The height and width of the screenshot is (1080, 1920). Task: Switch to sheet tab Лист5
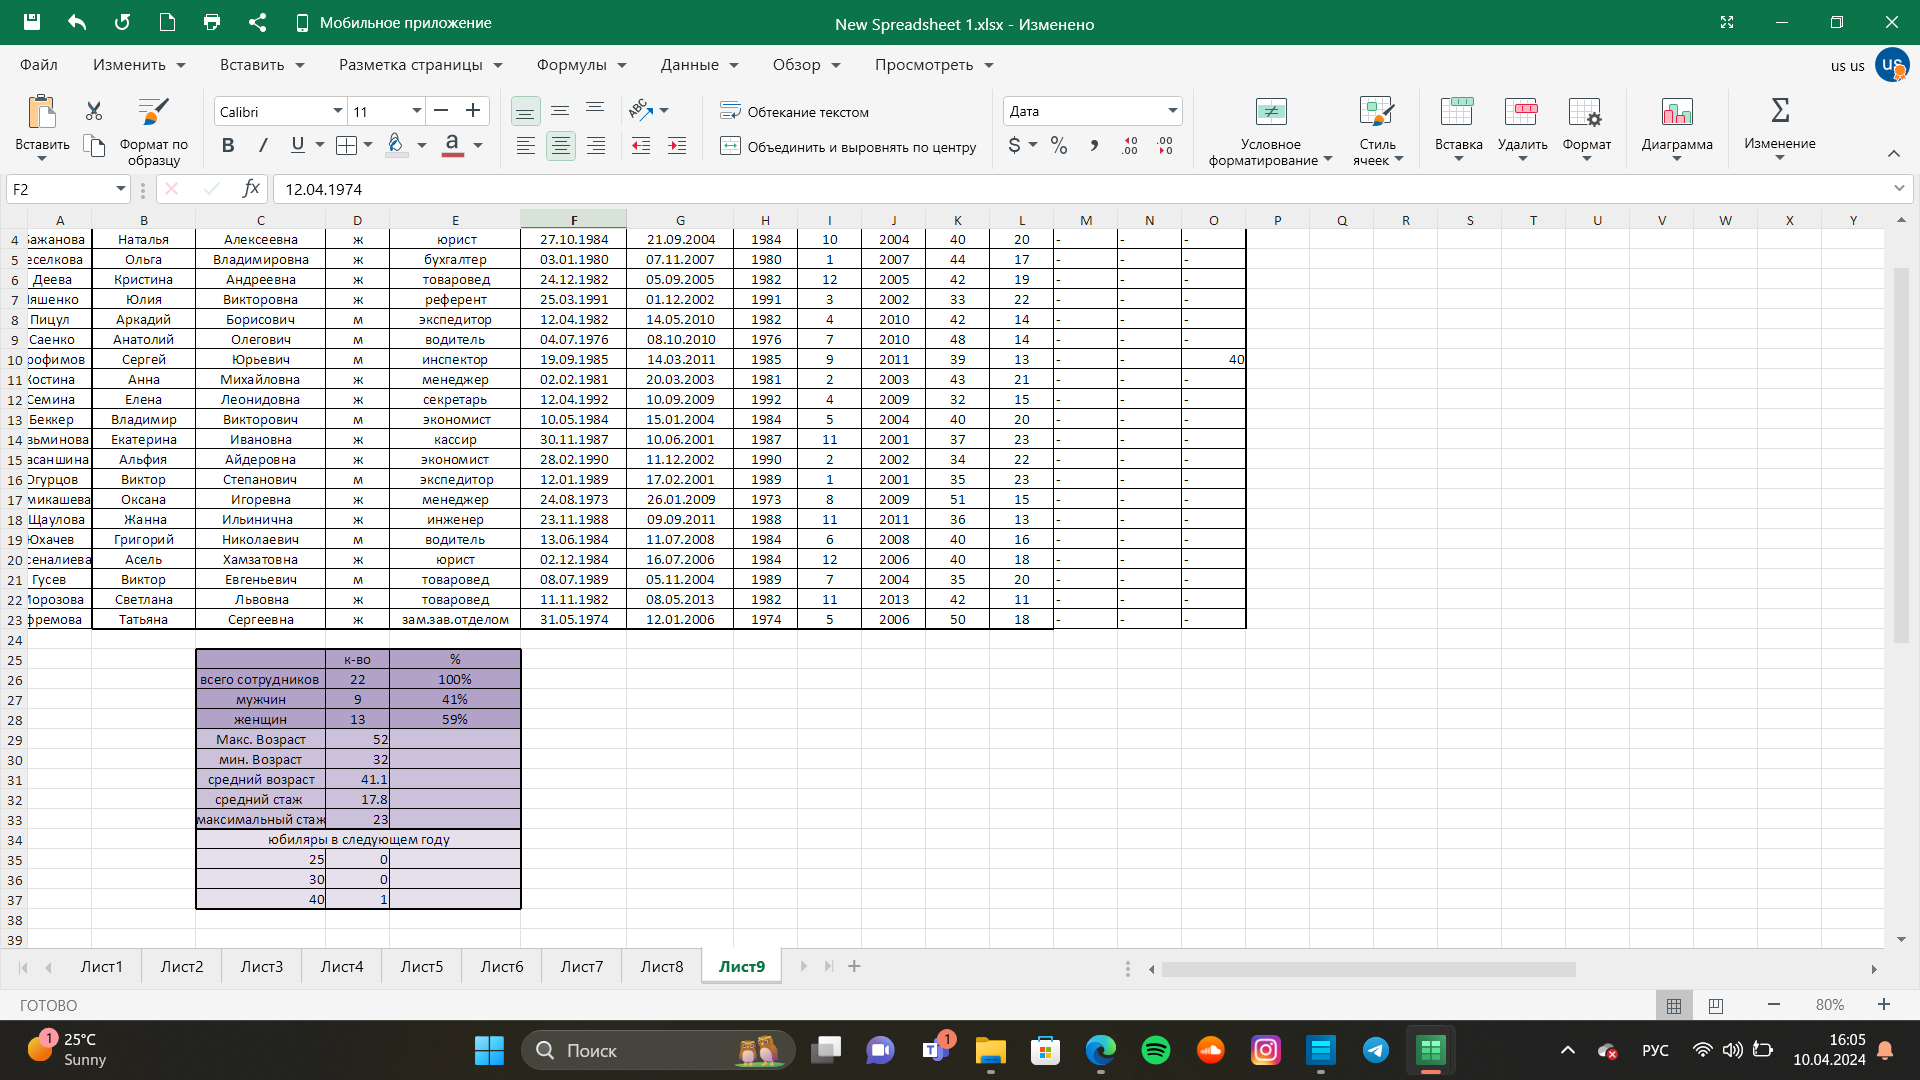pyautogui.click(x=422, y=966)
